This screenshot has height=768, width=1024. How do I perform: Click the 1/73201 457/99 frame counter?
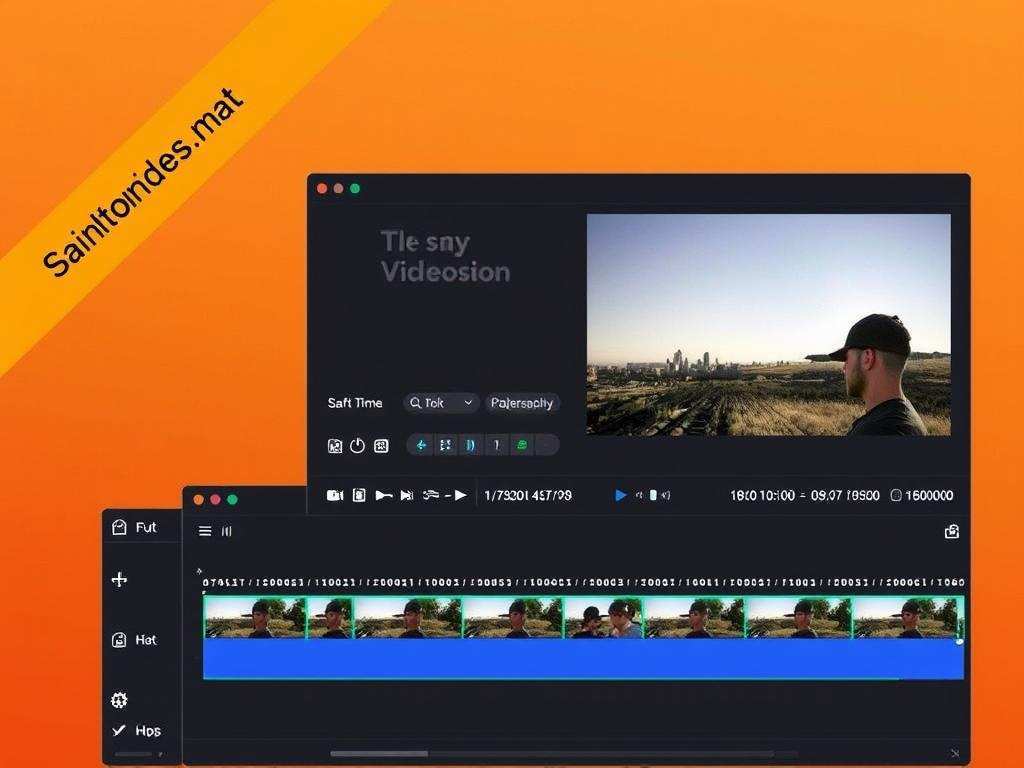pyautogui.click(x=528, y=496)
